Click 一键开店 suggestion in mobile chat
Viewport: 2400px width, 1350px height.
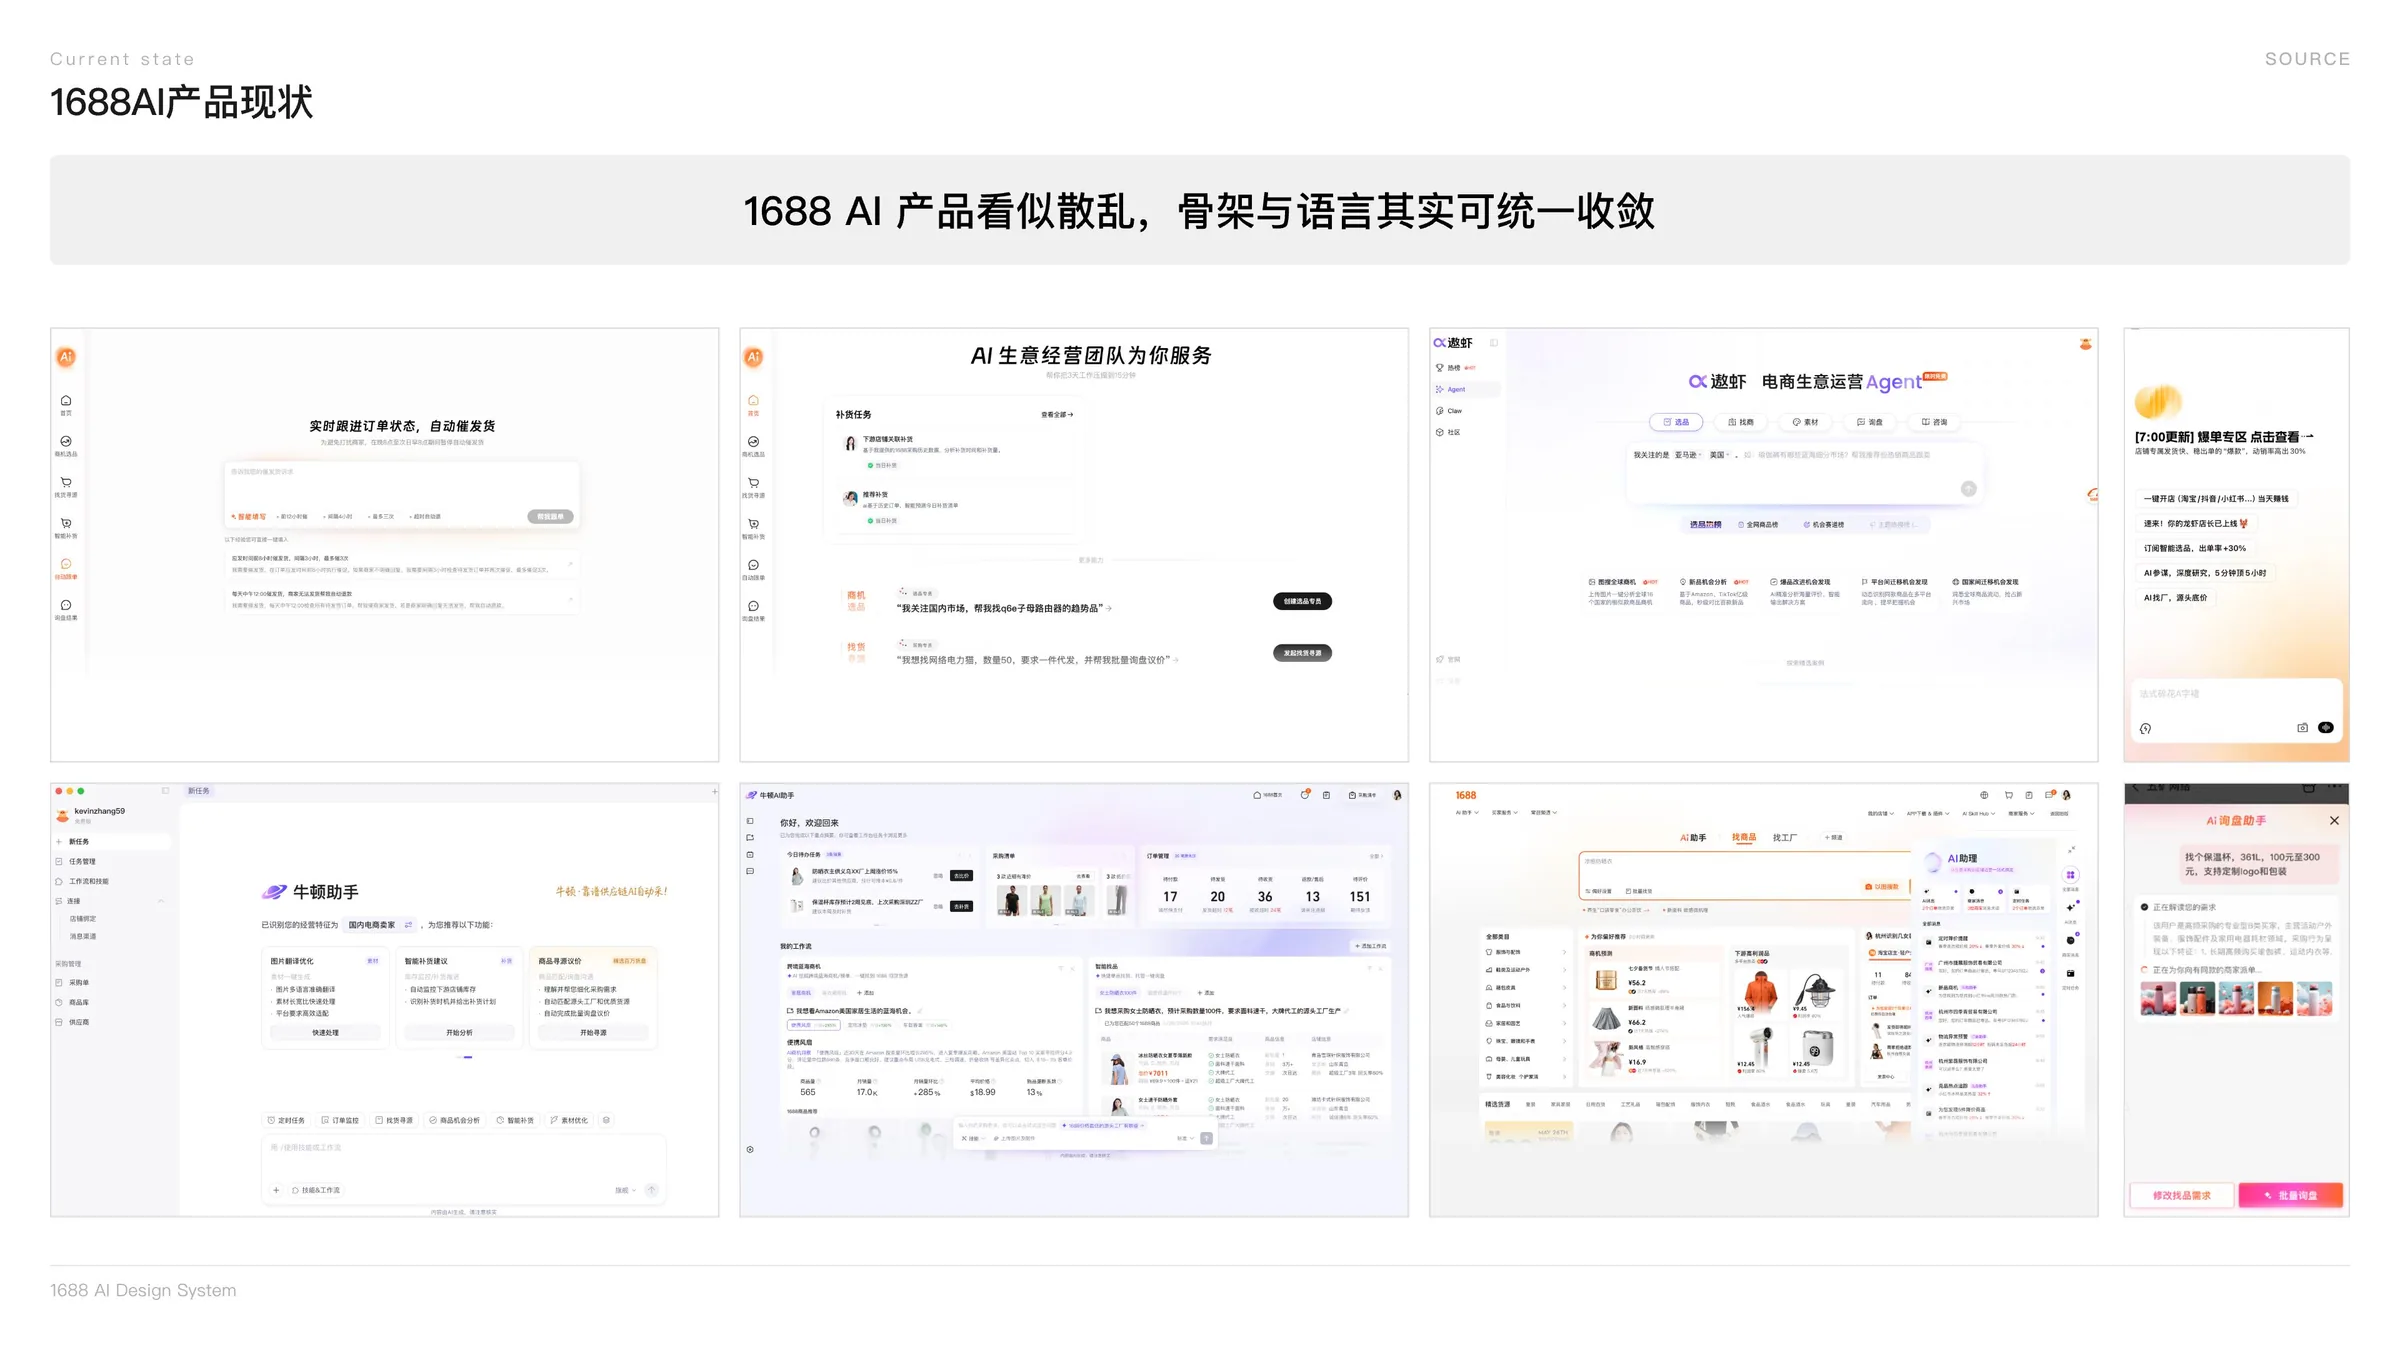[x=2215, y=498]
